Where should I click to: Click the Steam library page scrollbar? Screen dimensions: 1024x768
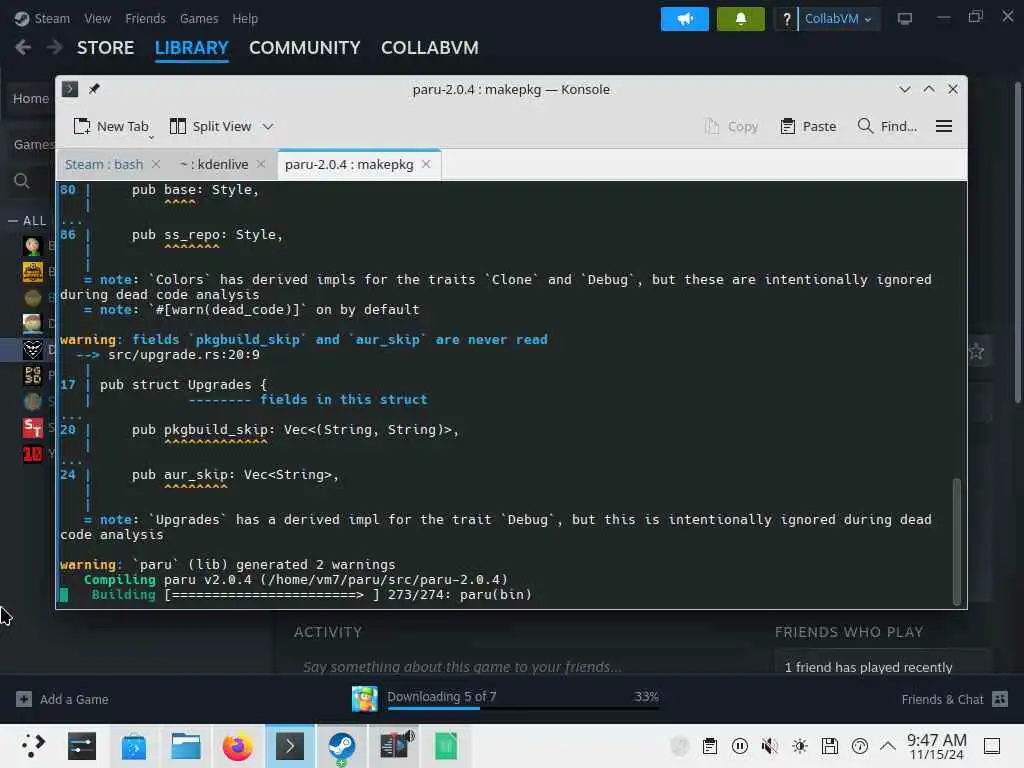(x=1018, y=242)
